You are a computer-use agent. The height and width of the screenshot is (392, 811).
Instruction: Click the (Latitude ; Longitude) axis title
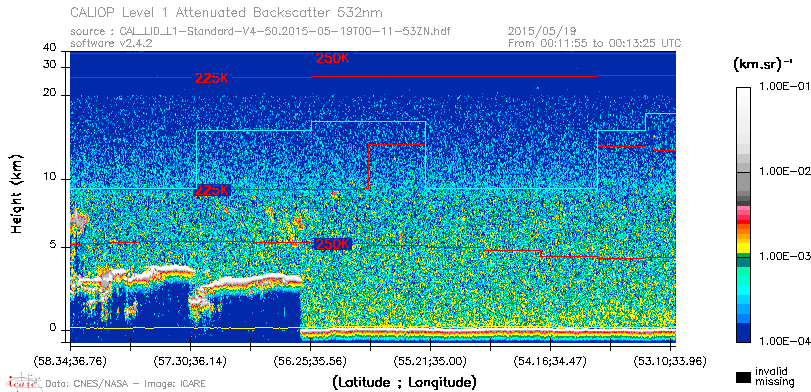coord(404,383)
